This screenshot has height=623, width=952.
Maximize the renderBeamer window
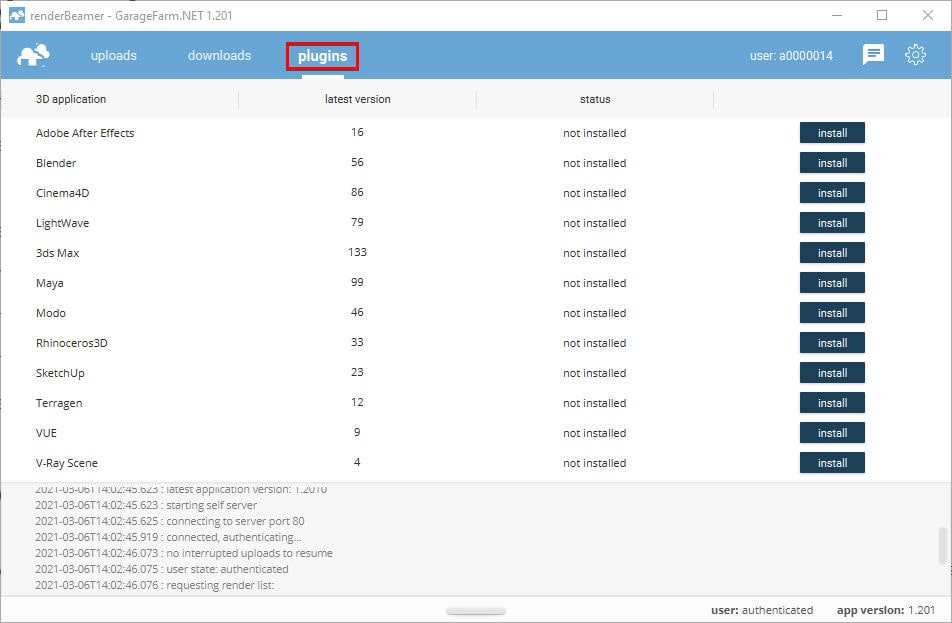[882, 15]
